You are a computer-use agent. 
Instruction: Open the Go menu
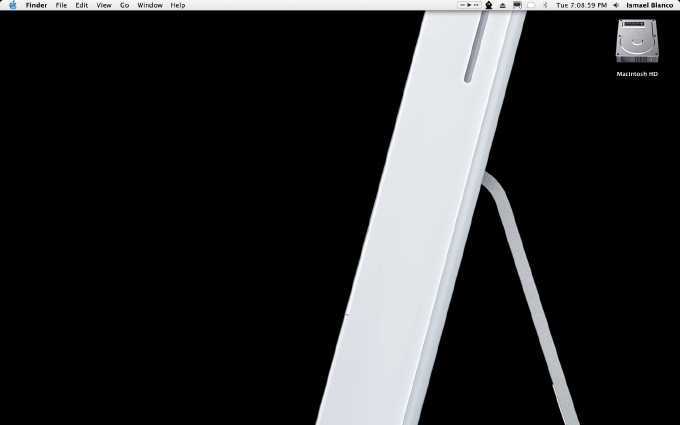(124, 5)
